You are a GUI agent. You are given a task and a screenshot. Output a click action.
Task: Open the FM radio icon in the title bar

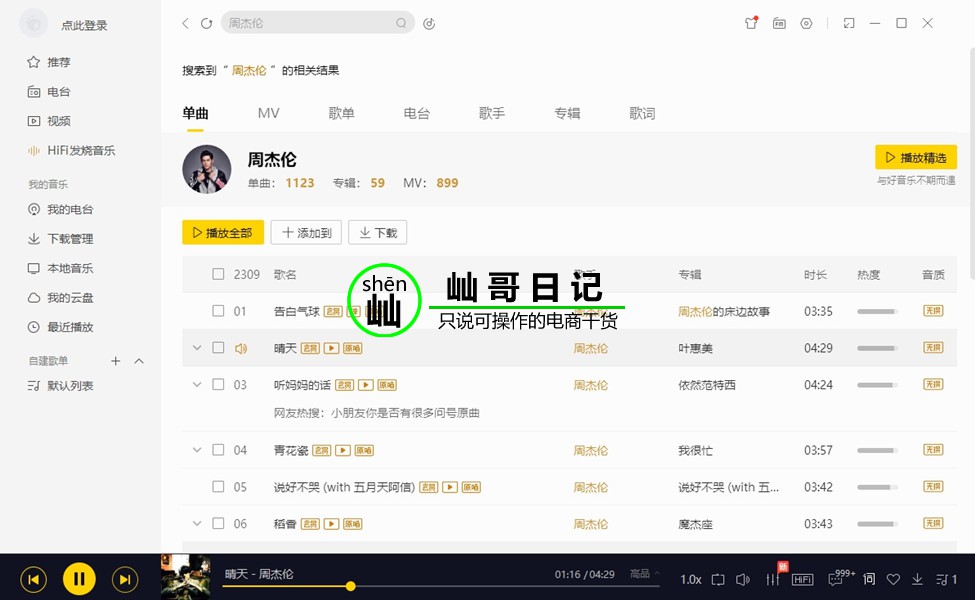pyautogui.click(x=779, y=24)
